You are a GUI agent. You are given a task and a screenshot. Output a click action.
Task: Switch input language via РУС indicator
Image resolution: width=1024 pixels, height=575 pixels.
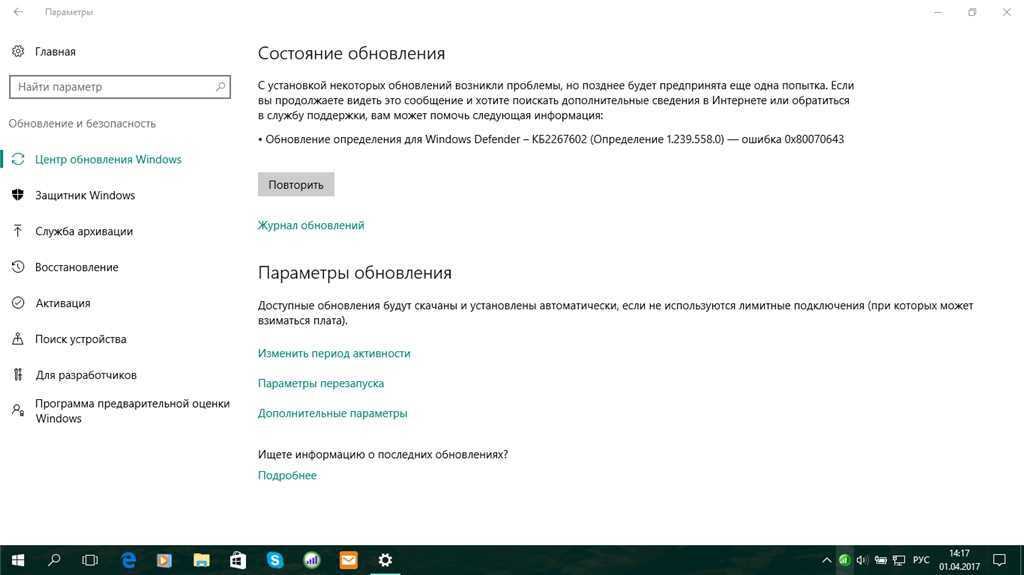pos(921,560)
